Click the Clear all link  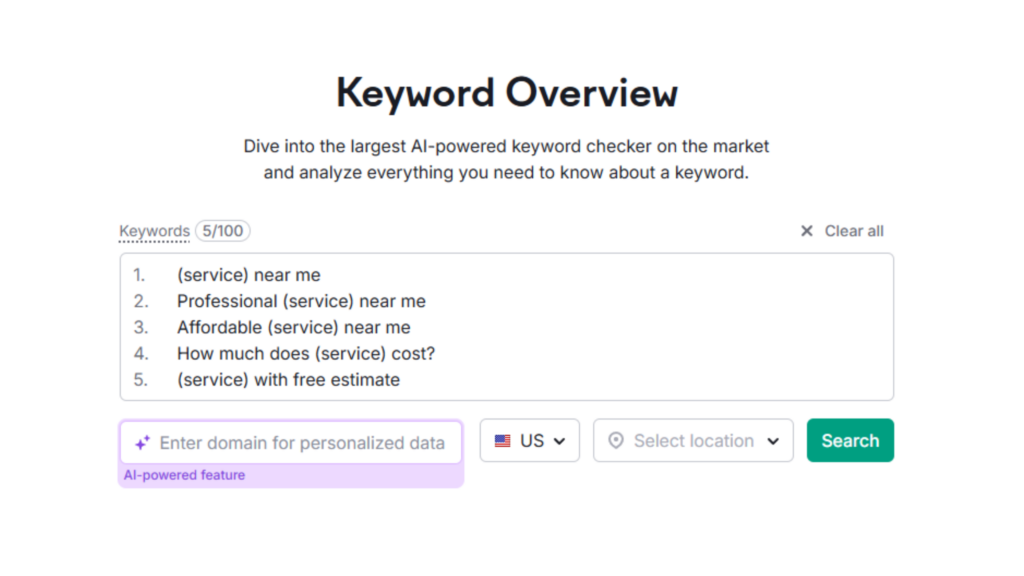click(854, 231)
